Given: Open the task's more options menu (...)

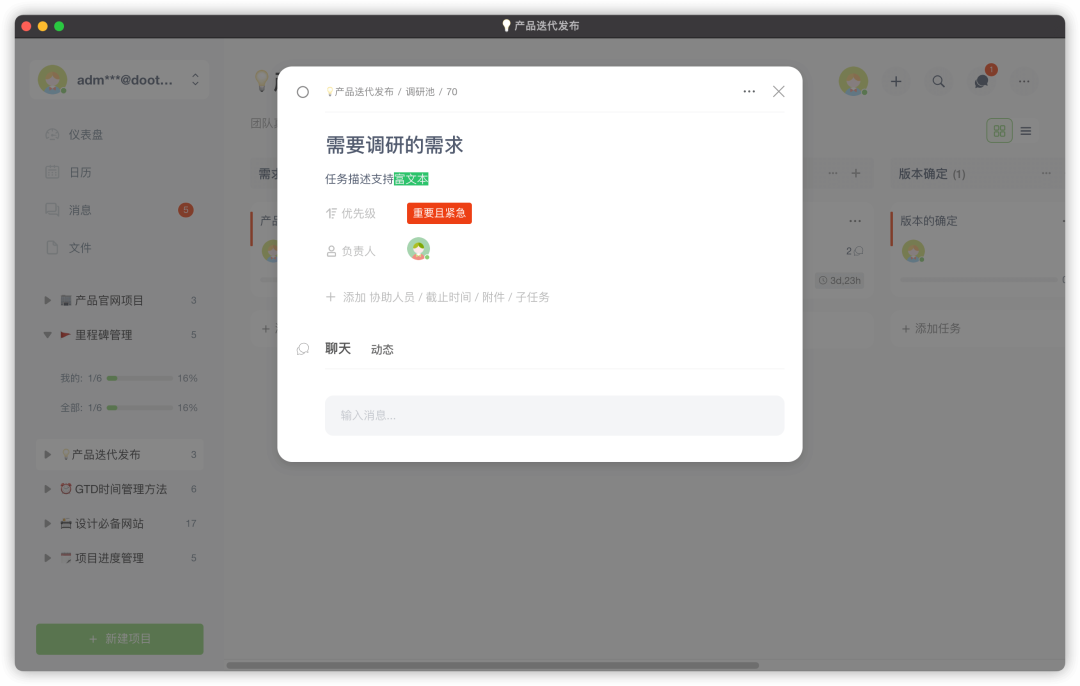Looking at the screenshot, I should (x=749, y=90).
